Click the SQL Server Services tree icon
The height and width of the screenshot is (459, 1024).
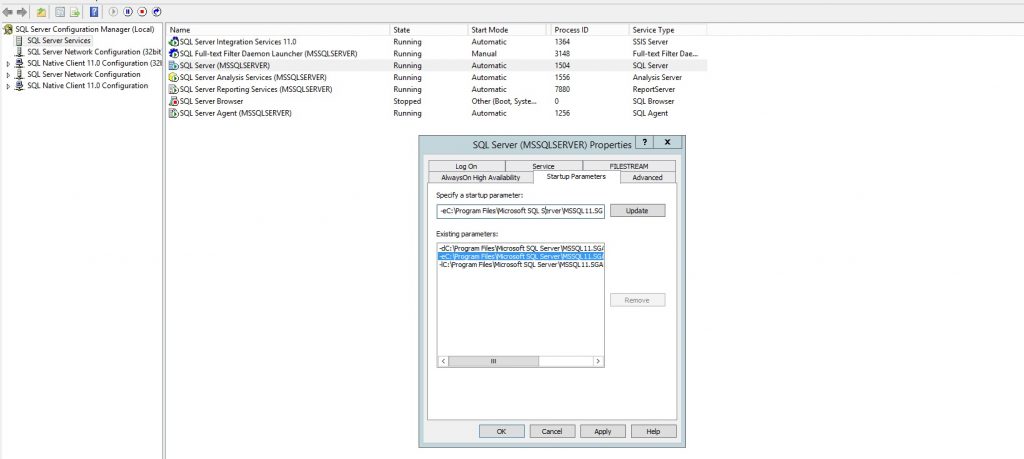pyautogui.click(x=19, y=40)
